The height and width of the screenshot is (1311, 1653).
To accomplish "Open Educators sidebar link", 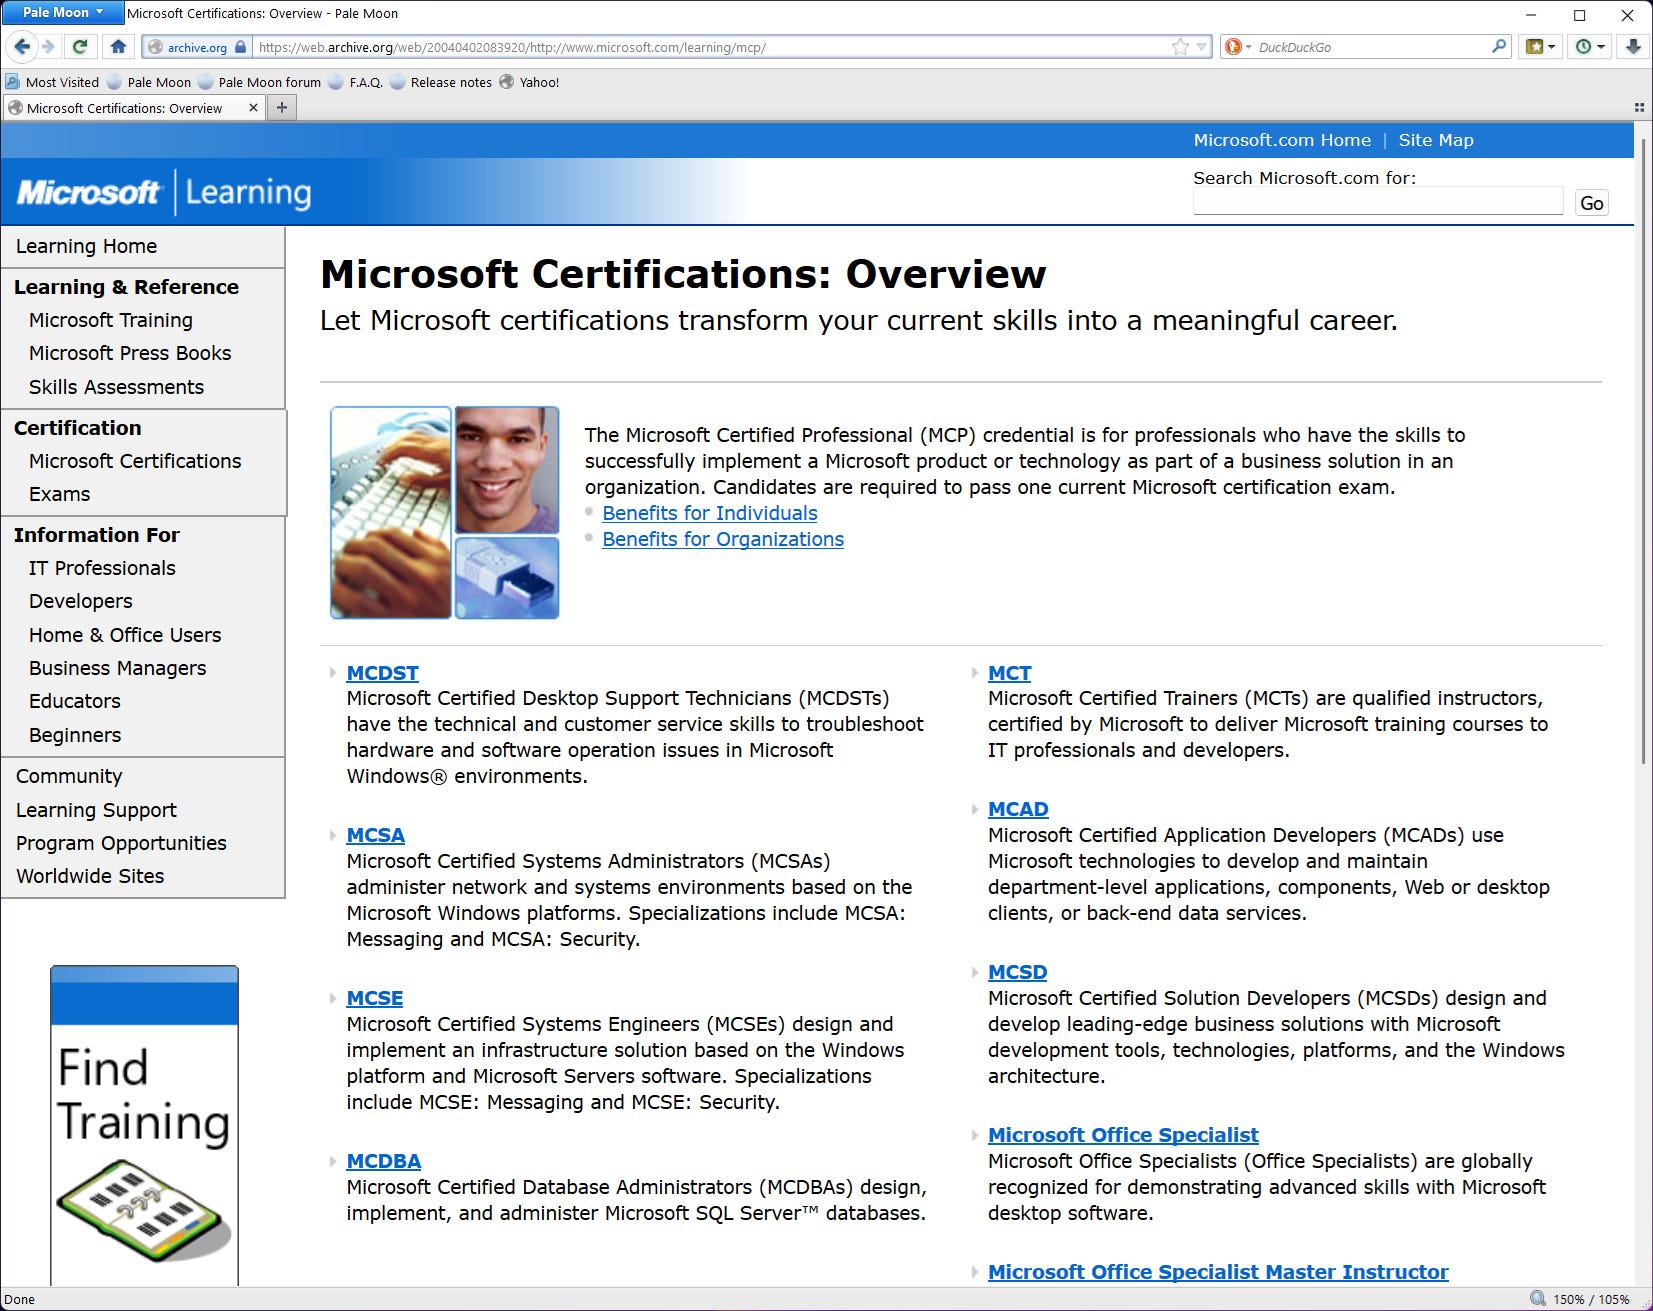I will click(74, 701).
